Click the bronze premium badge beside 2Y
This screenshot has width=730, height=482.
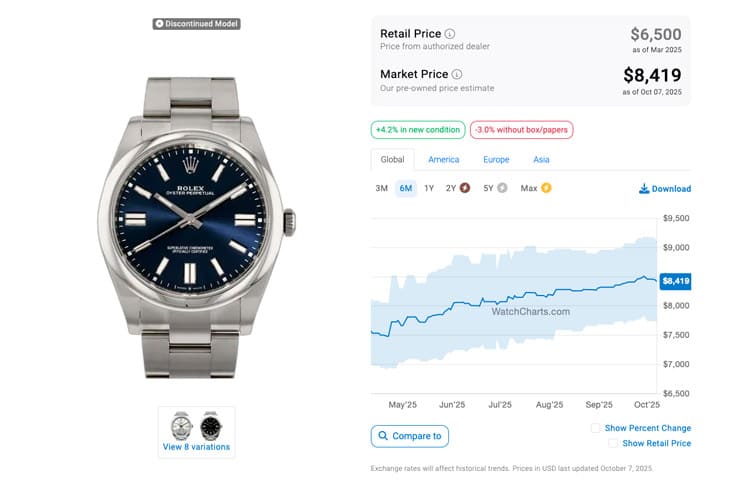(x=464, y=188)
